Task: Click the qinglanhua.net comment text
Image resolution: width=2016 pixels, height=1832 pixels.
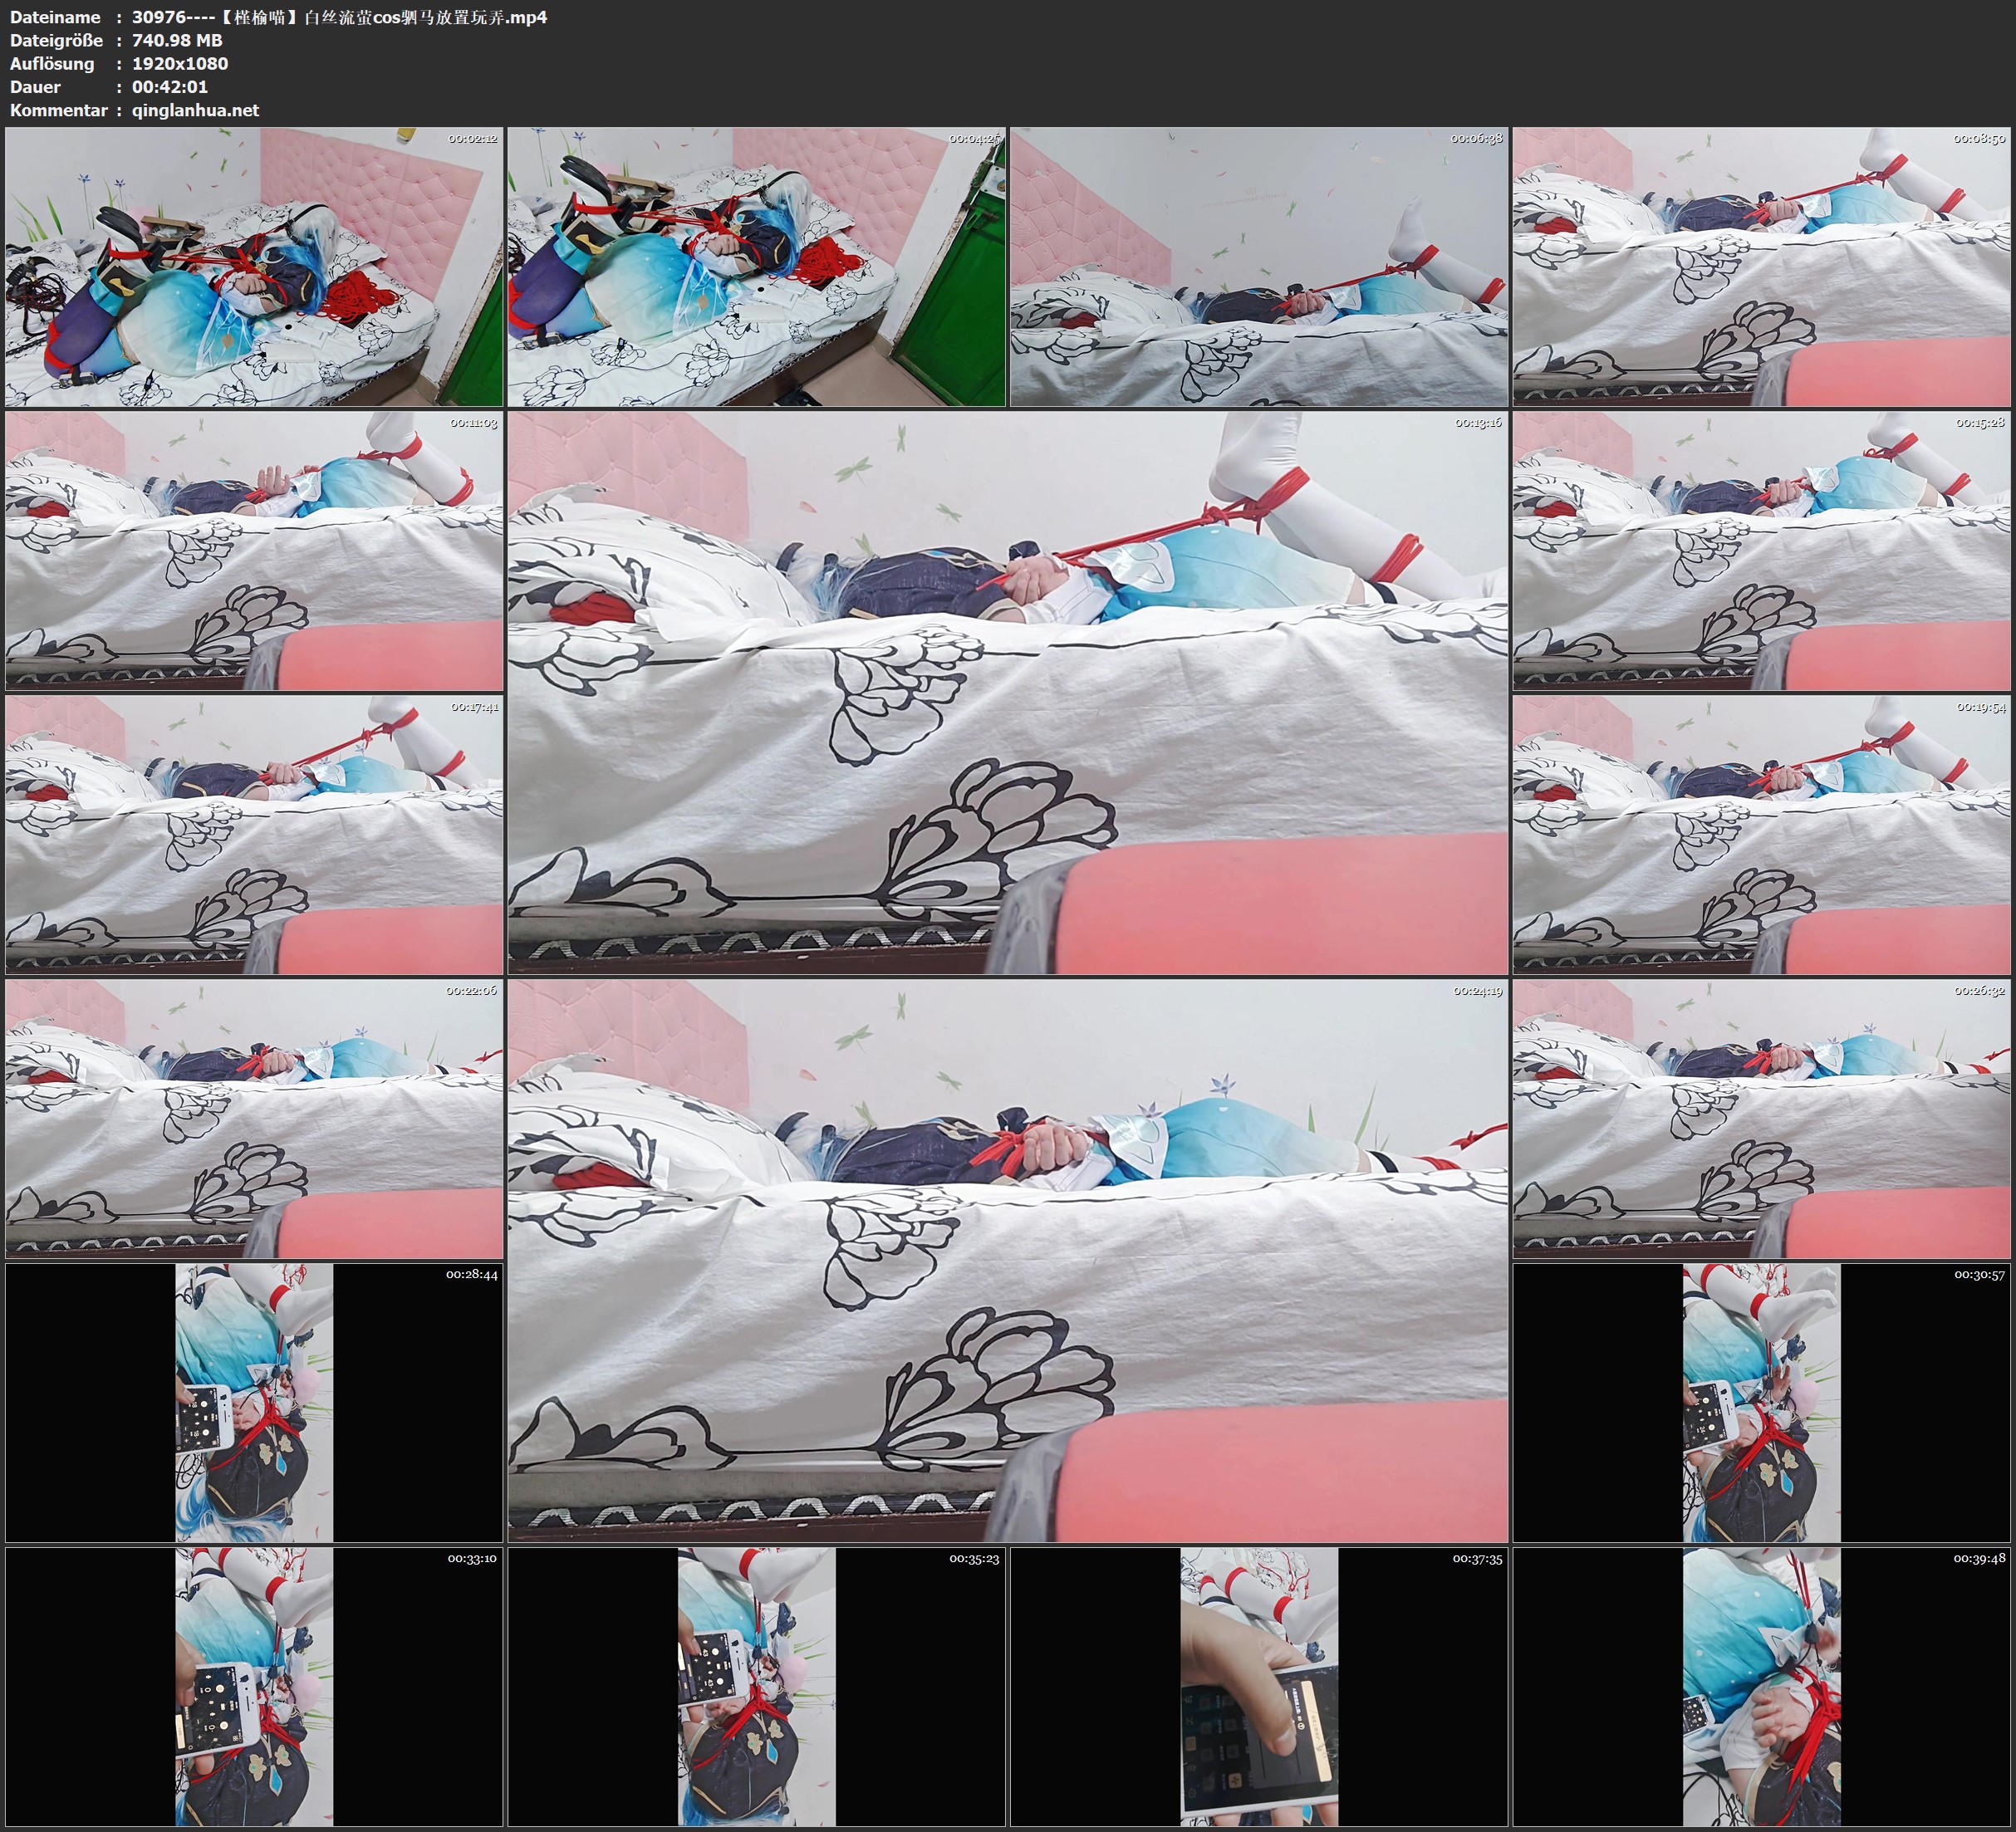Action: tap(195, 110)
